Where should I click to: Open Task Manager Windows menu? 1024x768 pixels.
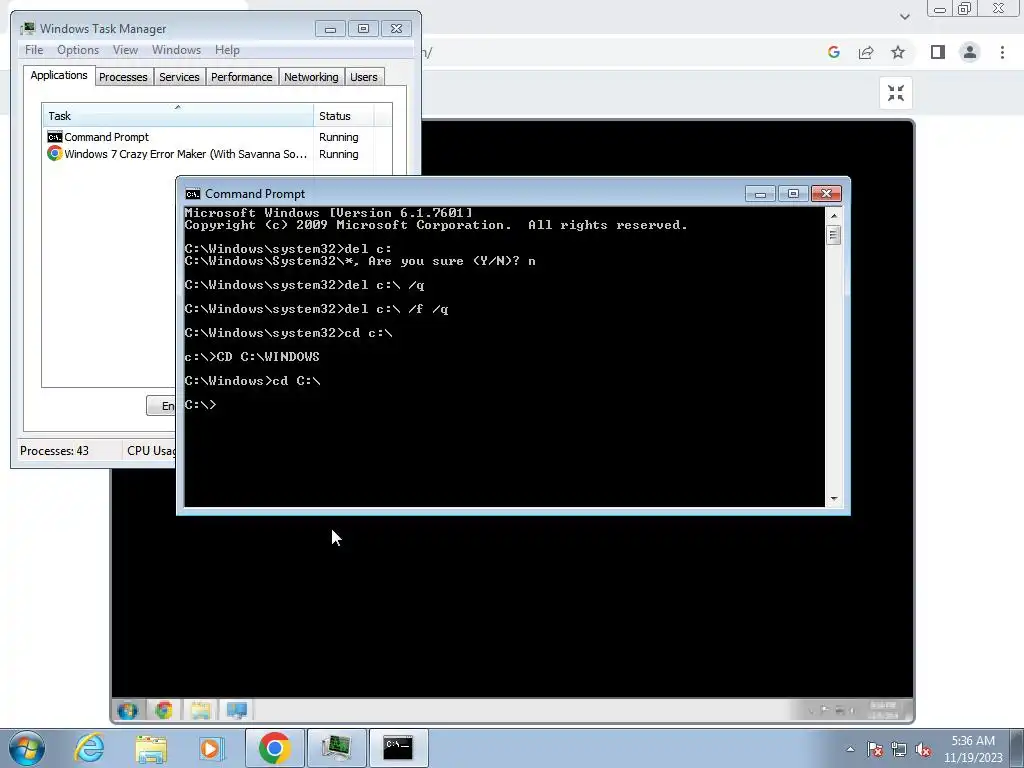(176, 50)
